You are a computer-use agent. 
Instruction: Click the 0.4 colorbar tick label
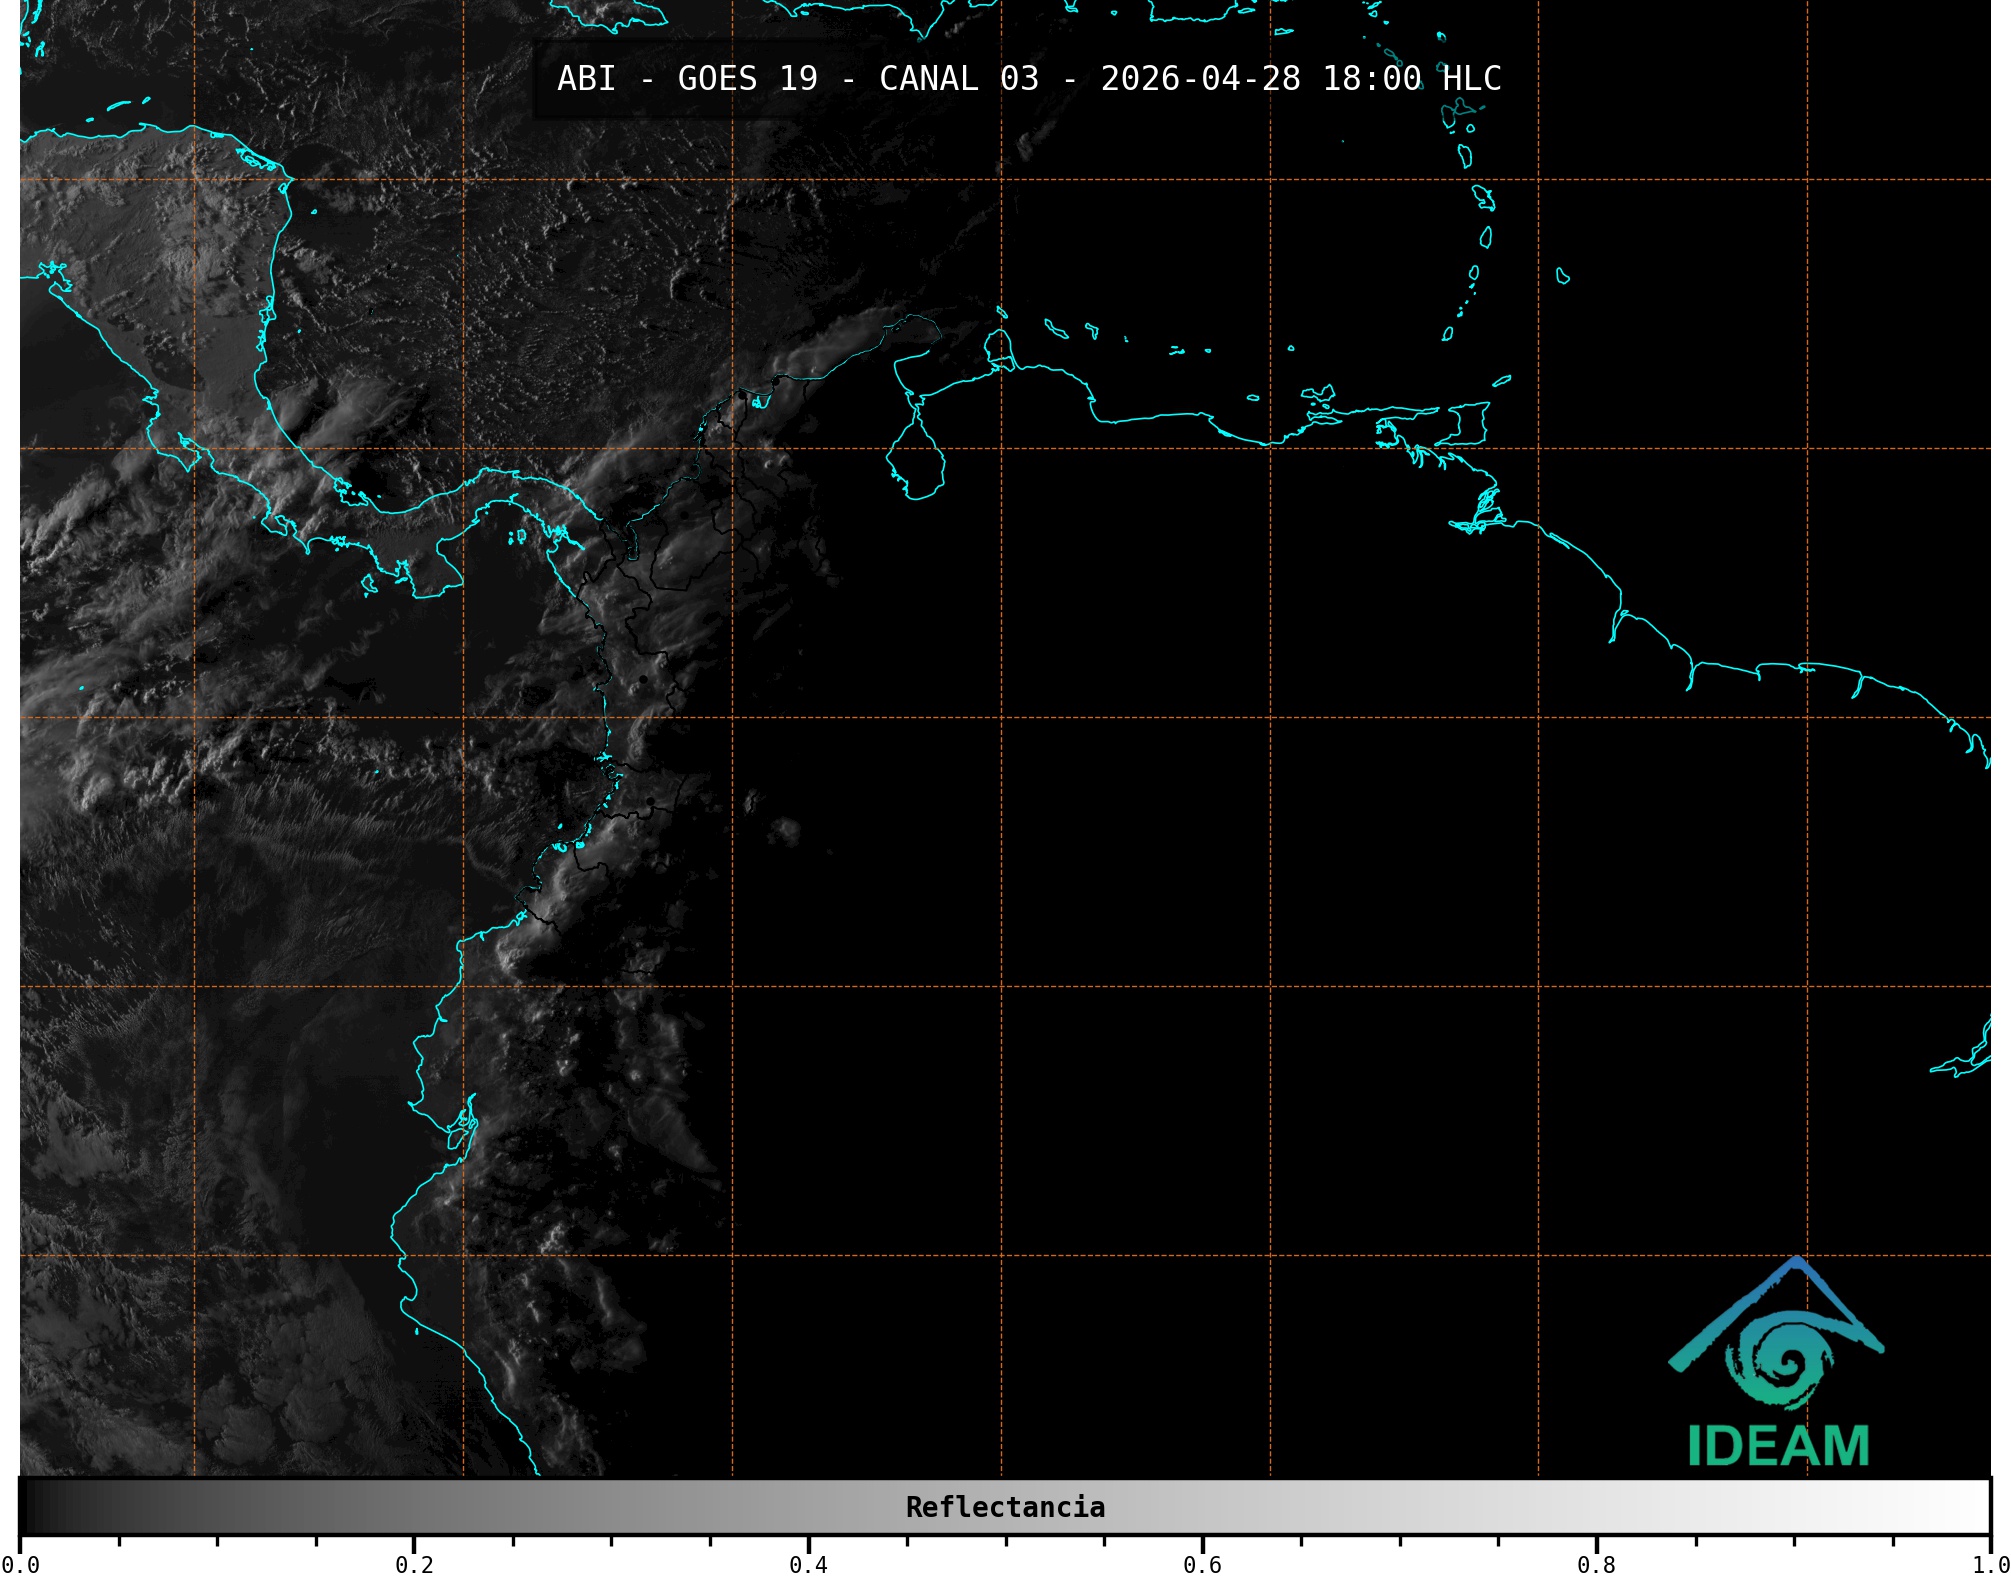[808, 1565]
